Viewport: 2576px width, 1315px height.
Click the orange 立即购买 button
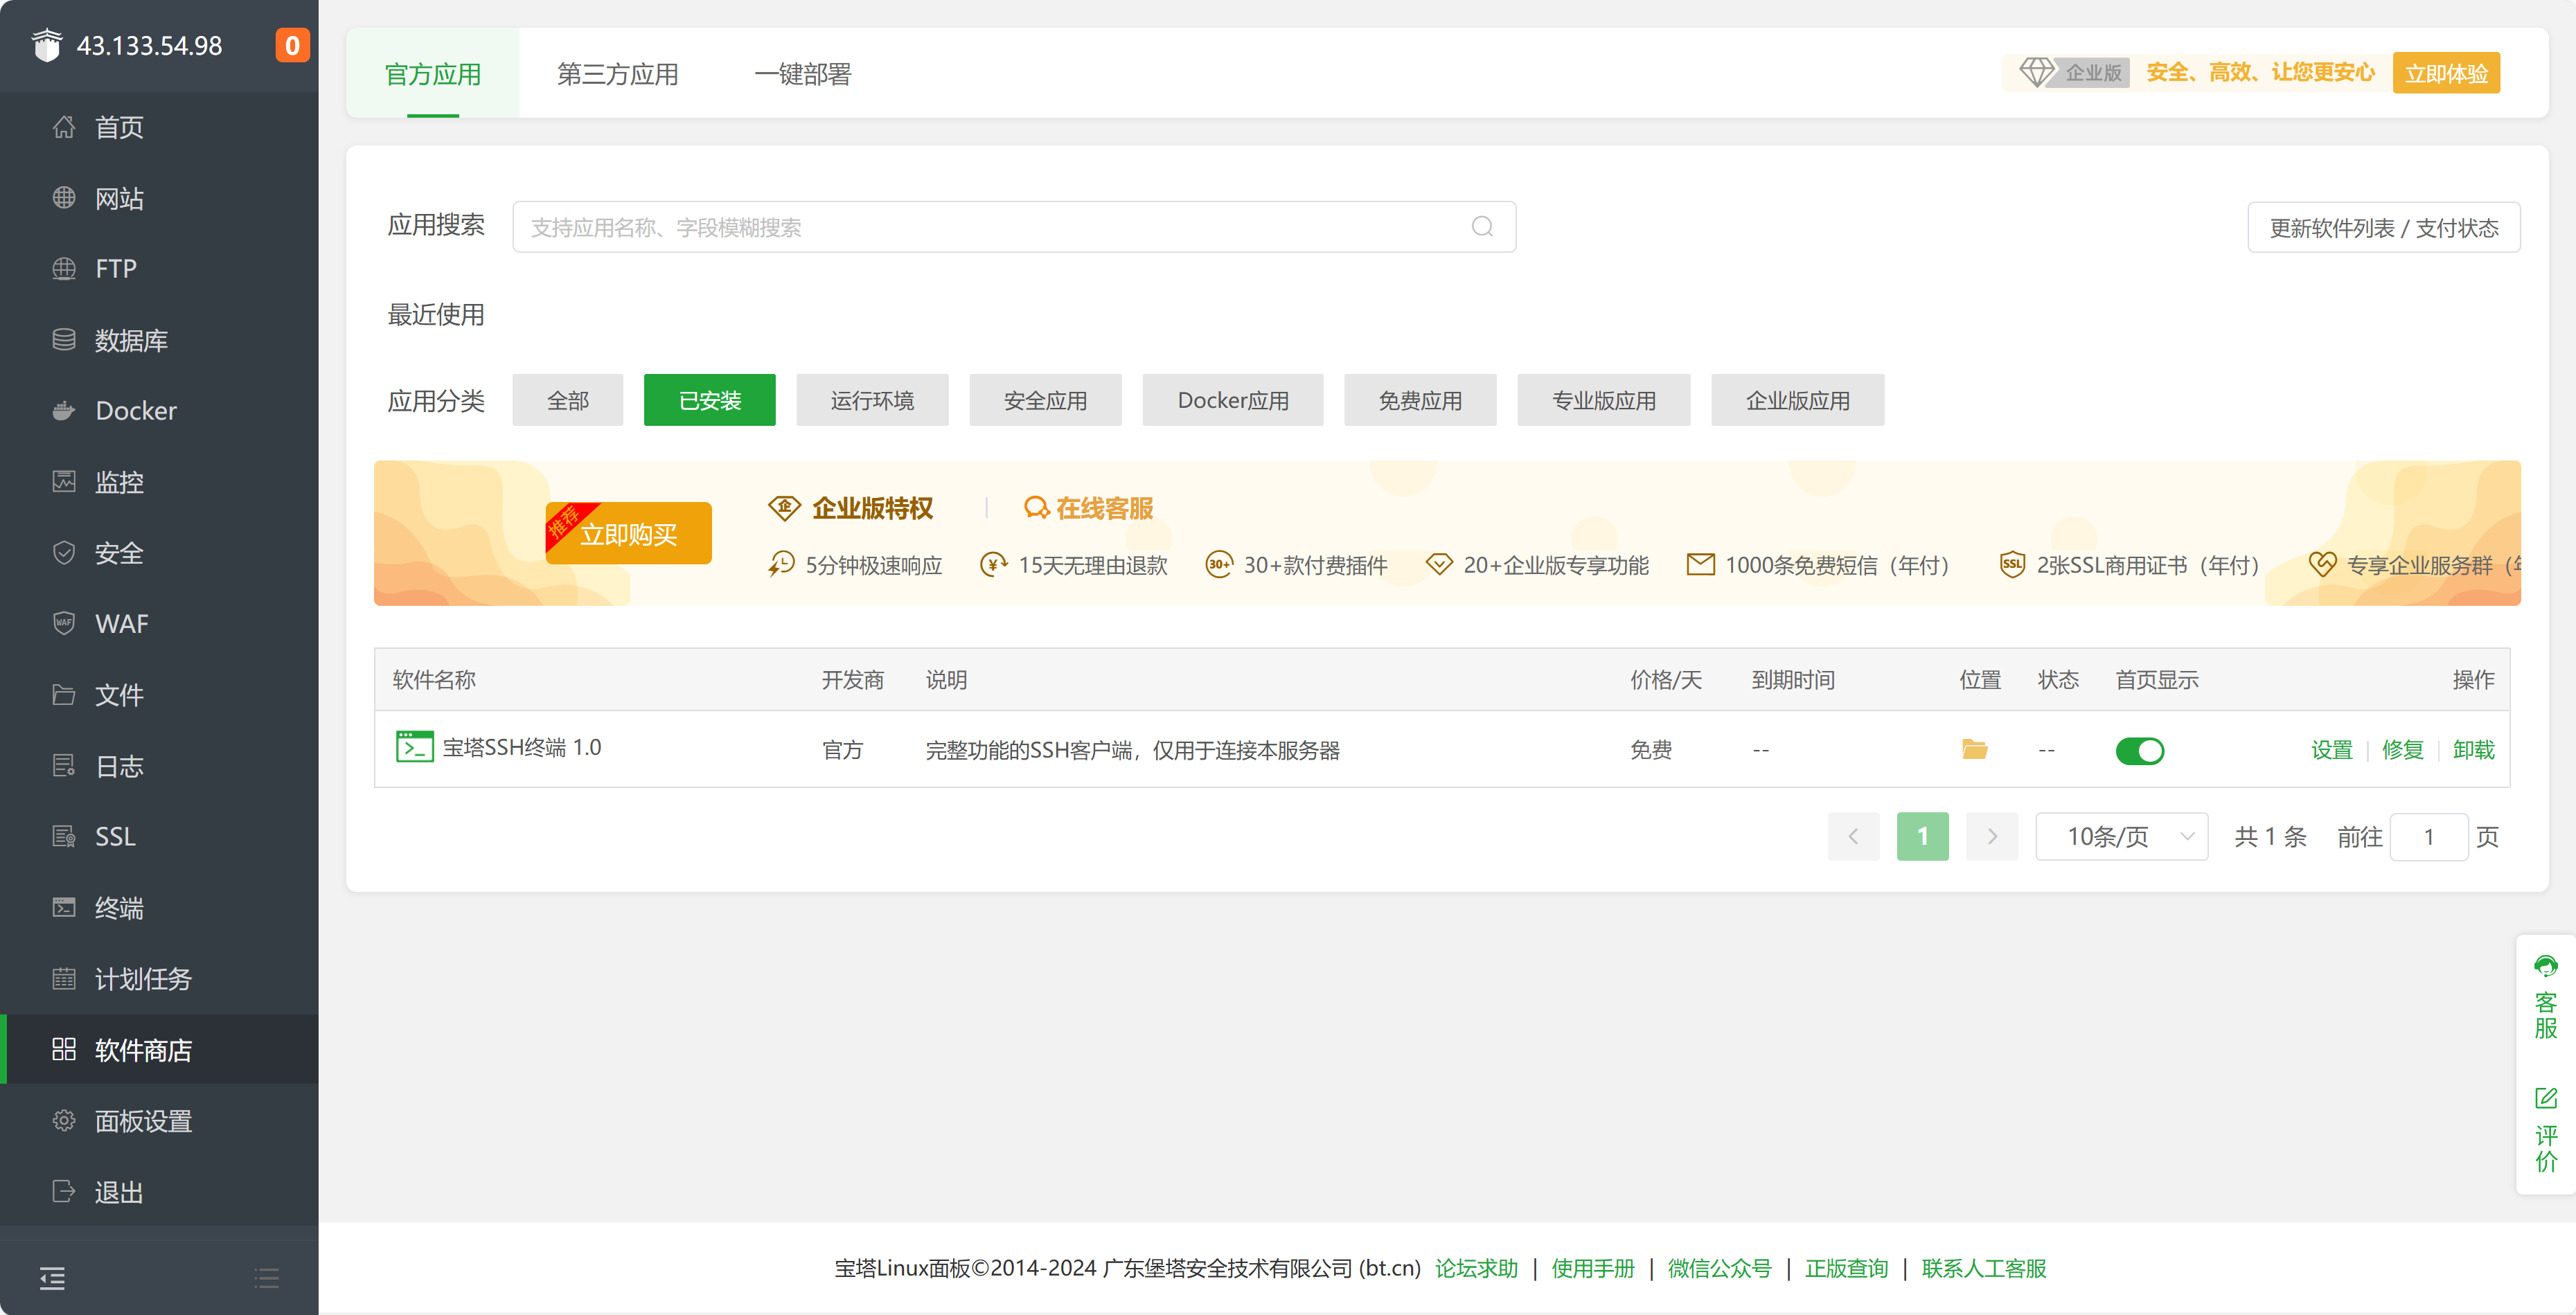pos(628,534)
